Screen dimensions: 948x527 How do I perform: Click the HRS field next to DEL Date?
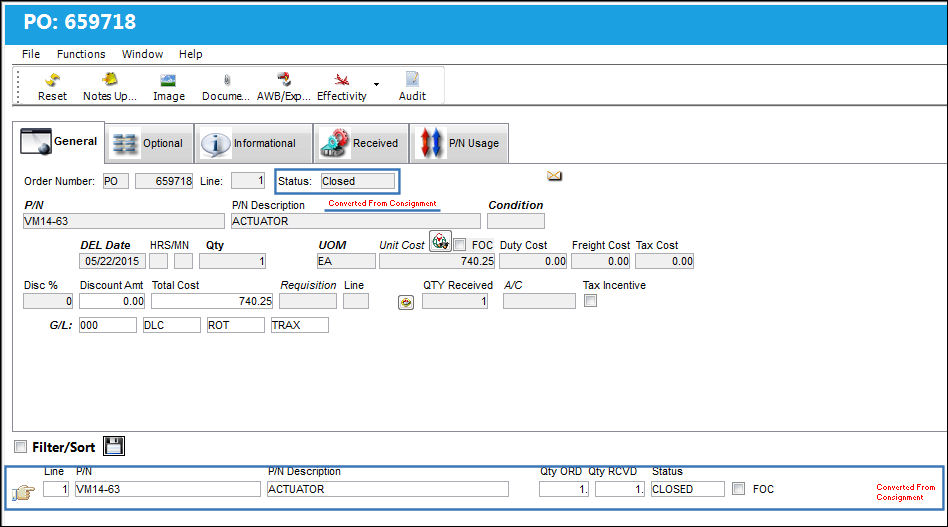click(x=158, y=261)
